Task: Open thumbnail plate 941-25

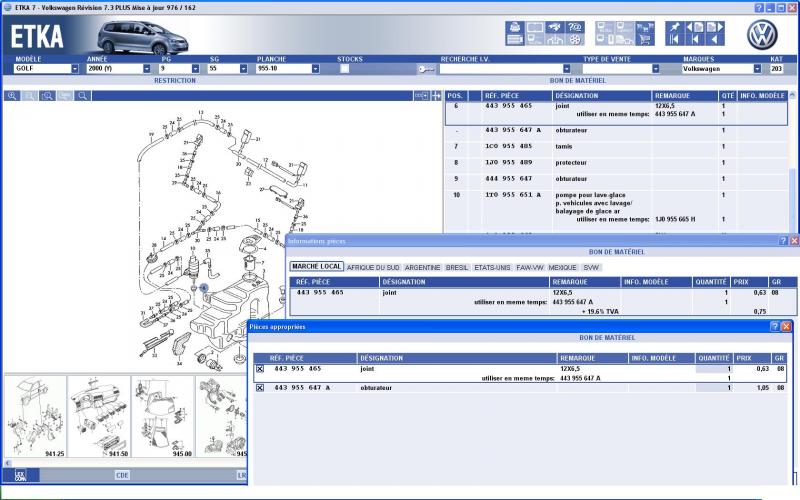Action: [35, 417]
